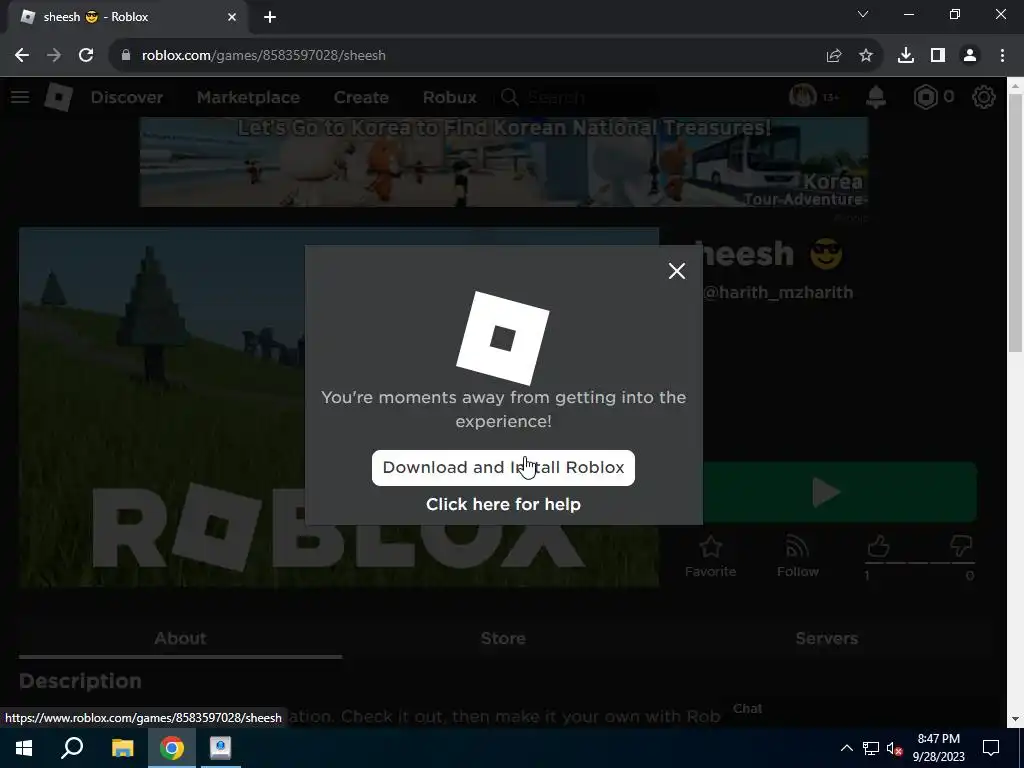Image resolution: width=1024 pixels, height=768 pixels.
Task: Click Download and Install Roblox button
Action: [x=503, y=468]
